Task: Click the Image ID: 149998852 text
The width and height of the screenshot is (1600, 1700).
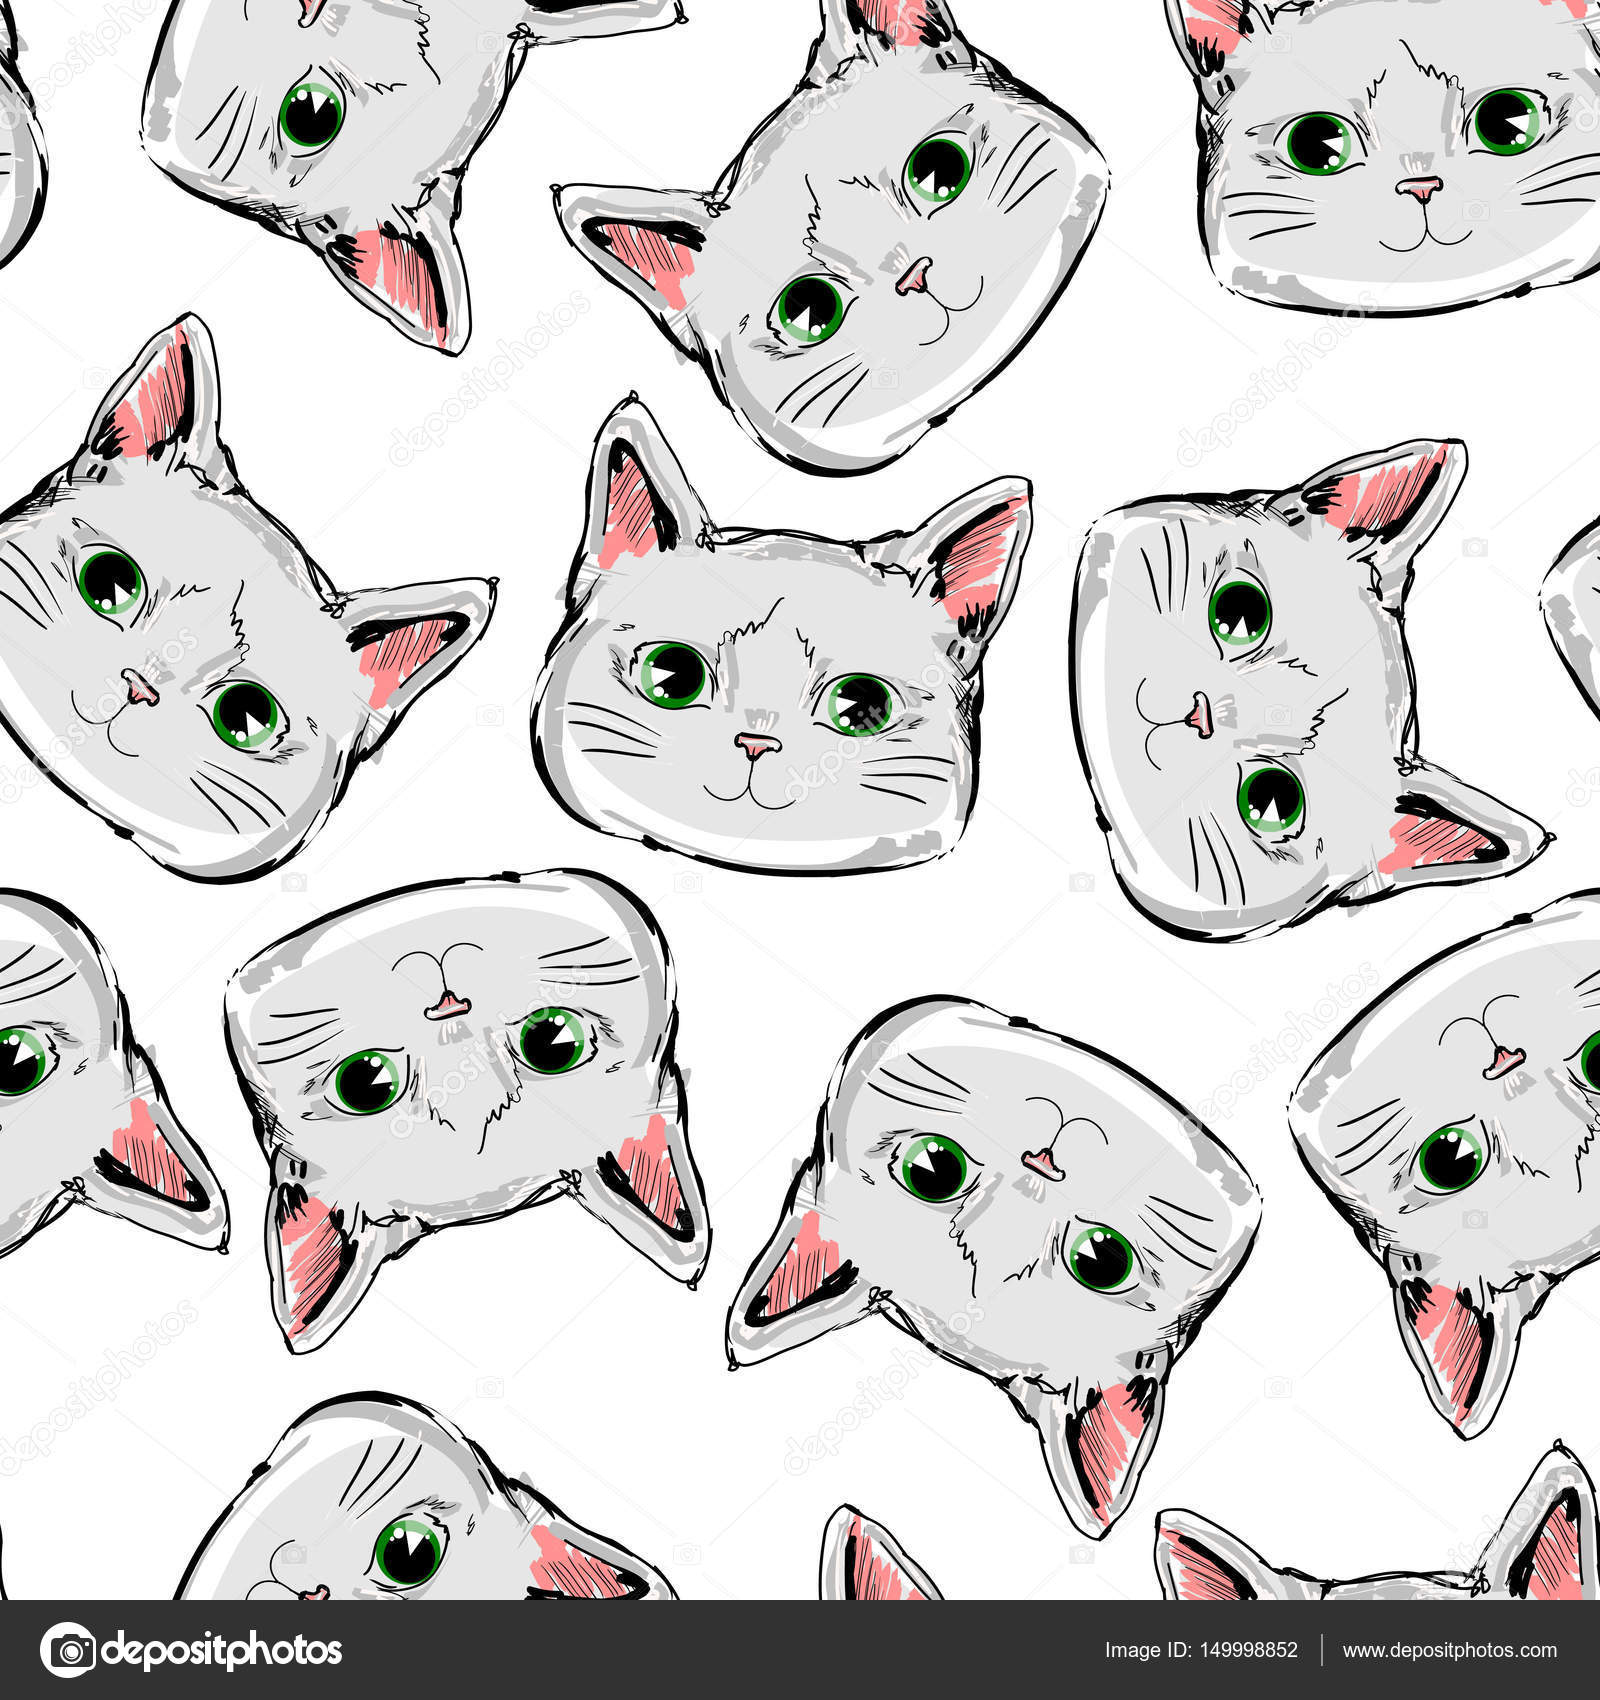Action: (1201, 1650)
